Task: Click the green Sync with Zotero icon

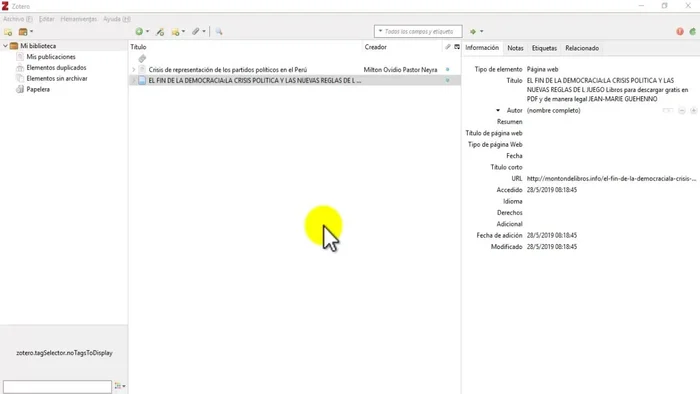Action: pyautogui.click(x=693, y=32)
